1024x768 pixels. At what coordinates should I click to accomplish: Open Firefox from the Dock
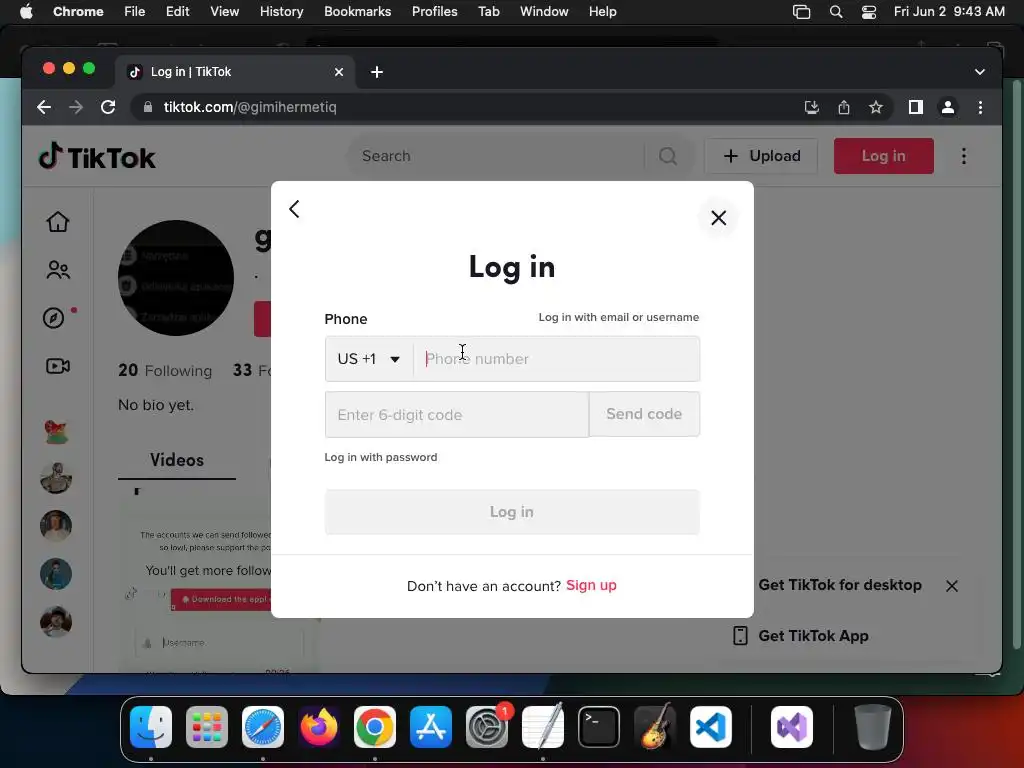(319, 727)
